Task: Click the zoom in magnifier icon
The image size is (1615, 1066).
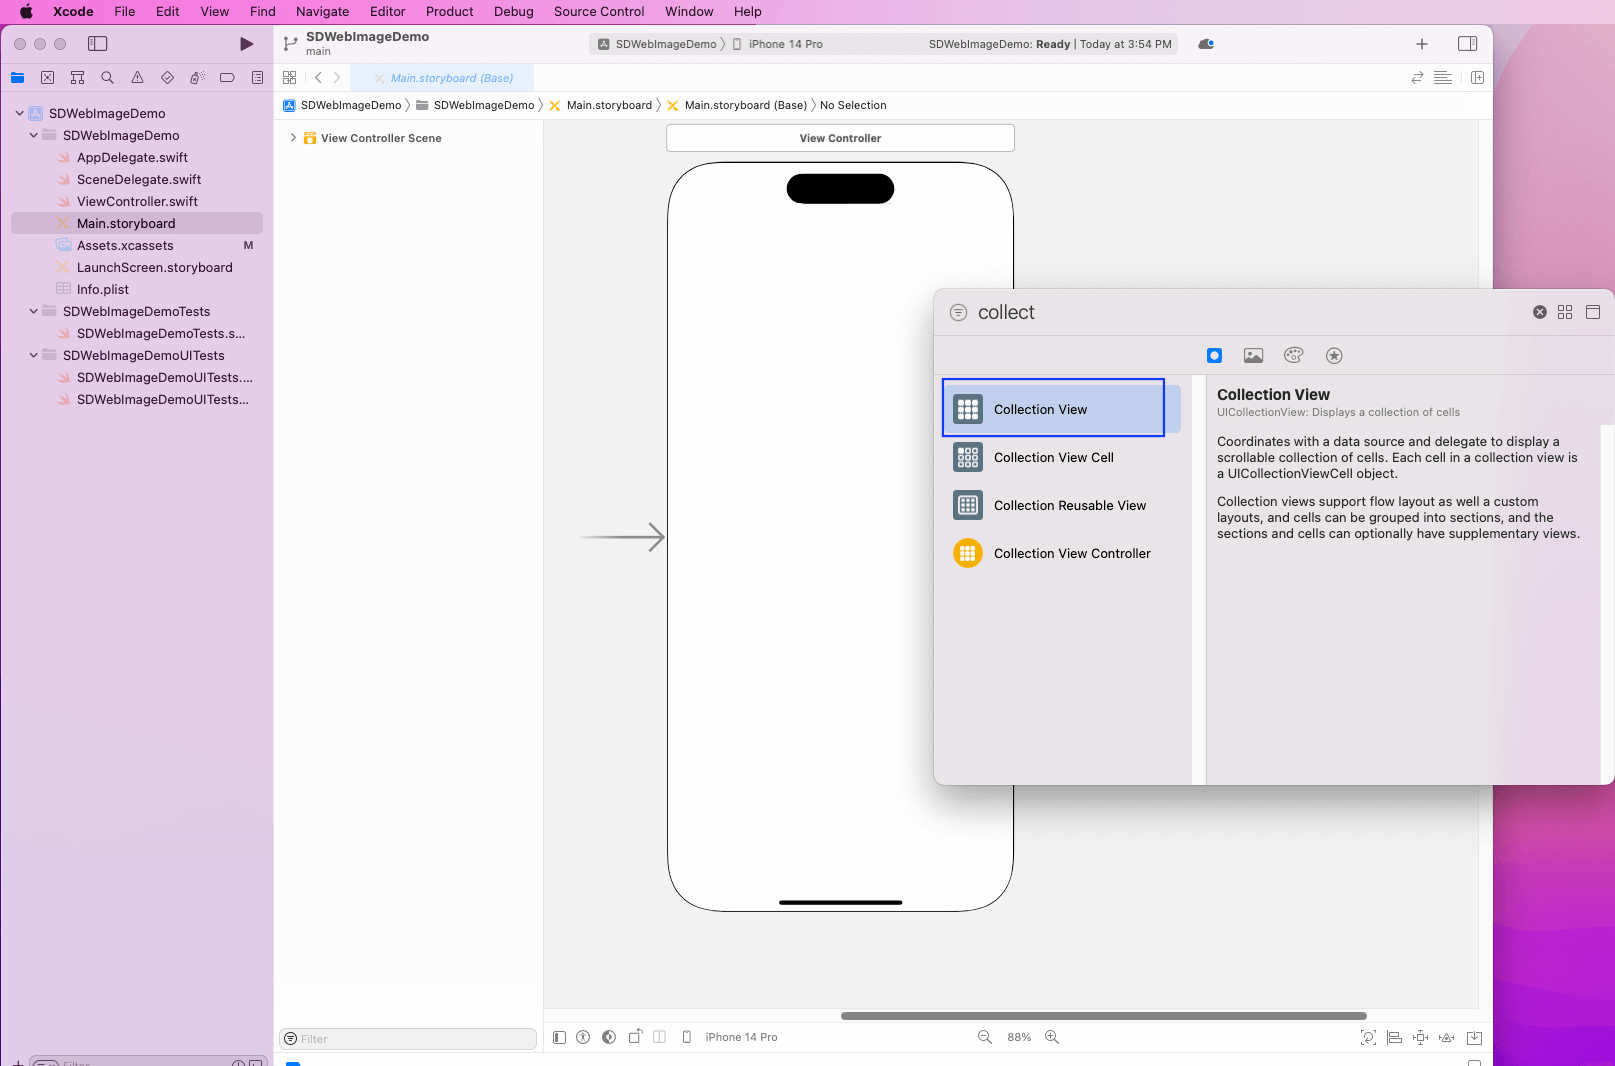Action: 1052,1037
